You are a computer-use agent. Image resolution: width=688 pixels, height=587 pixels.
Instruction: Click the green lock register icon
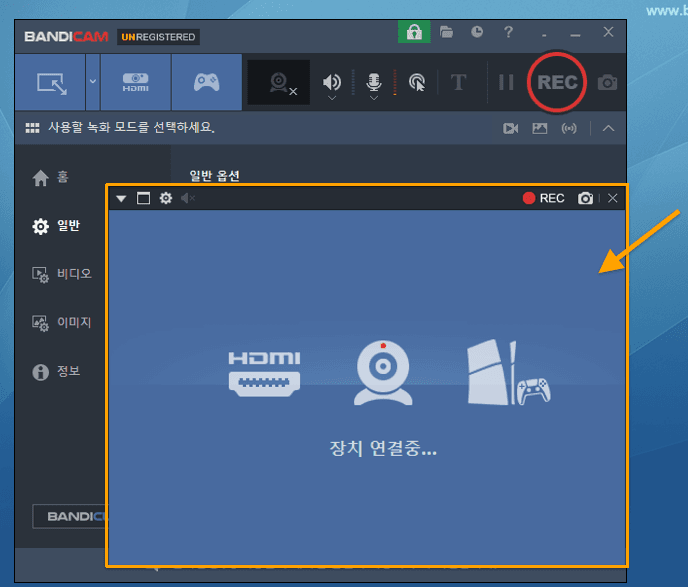coord(414,32)
